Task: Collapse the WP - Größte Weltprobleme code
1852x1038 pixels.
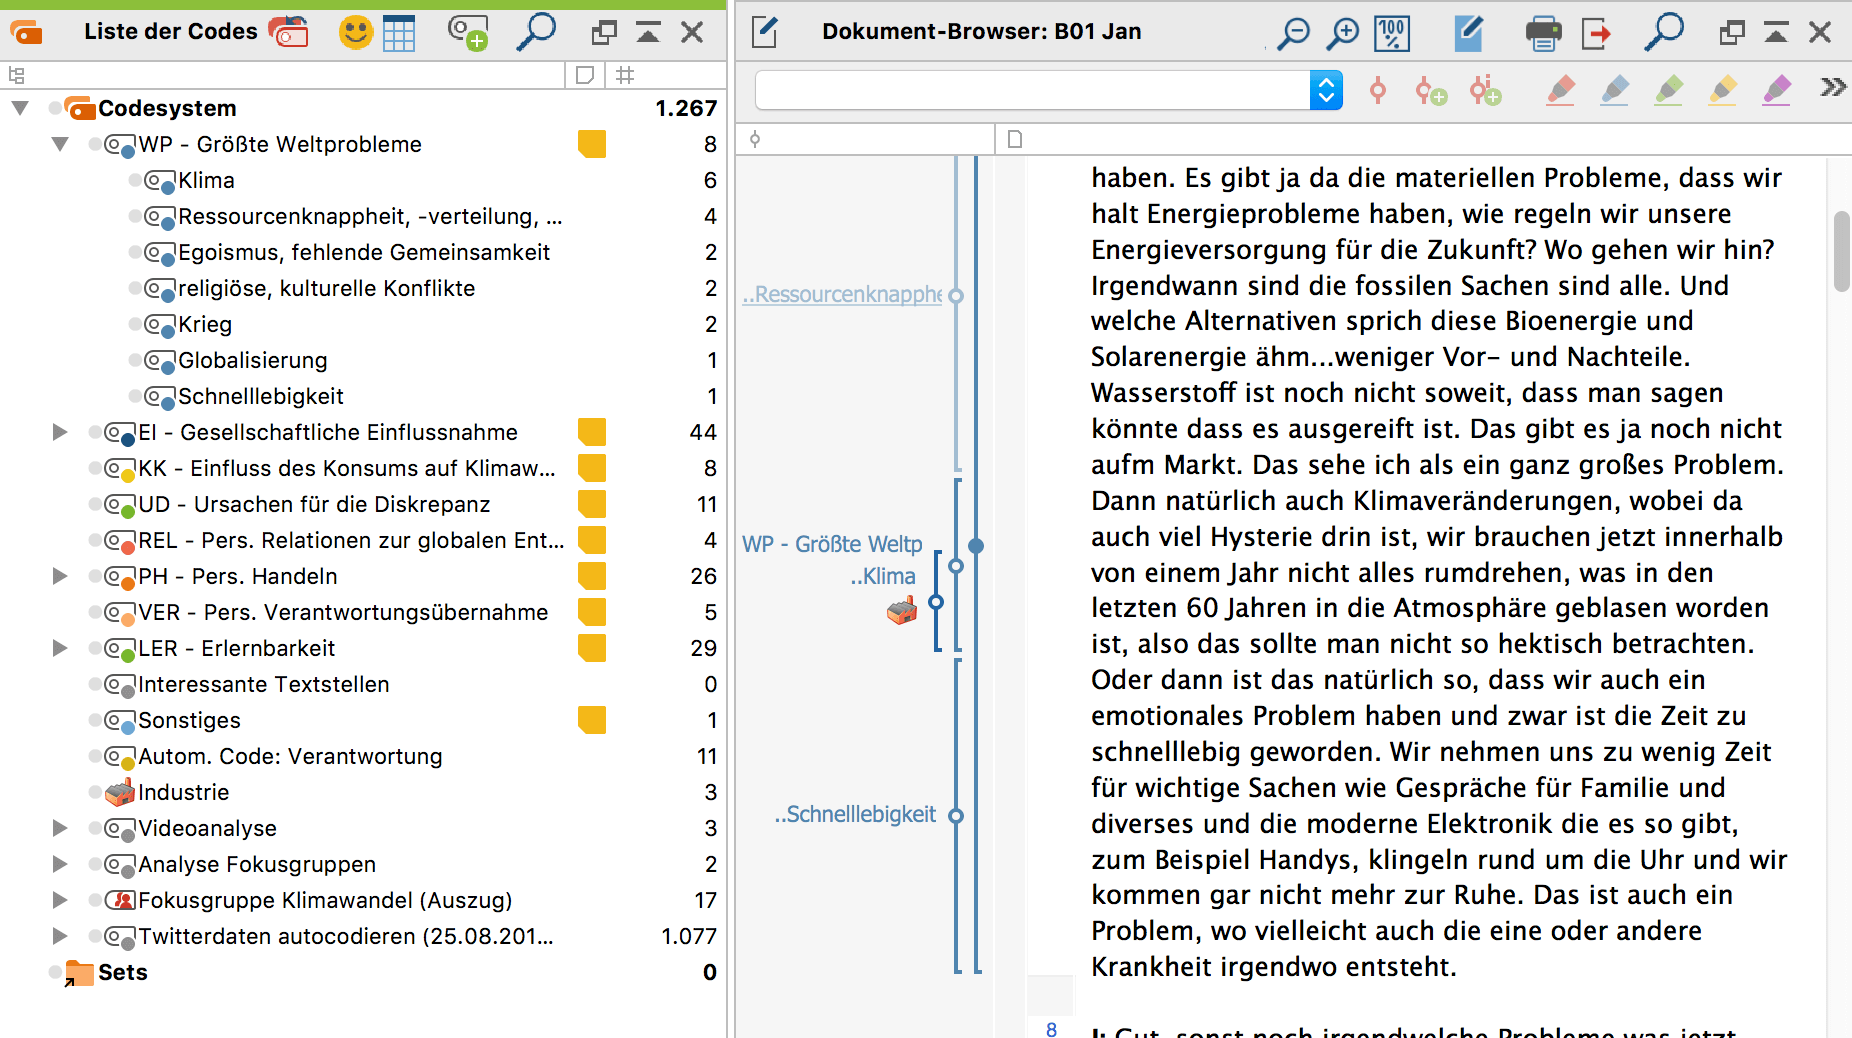Action: tap(60, 144)
